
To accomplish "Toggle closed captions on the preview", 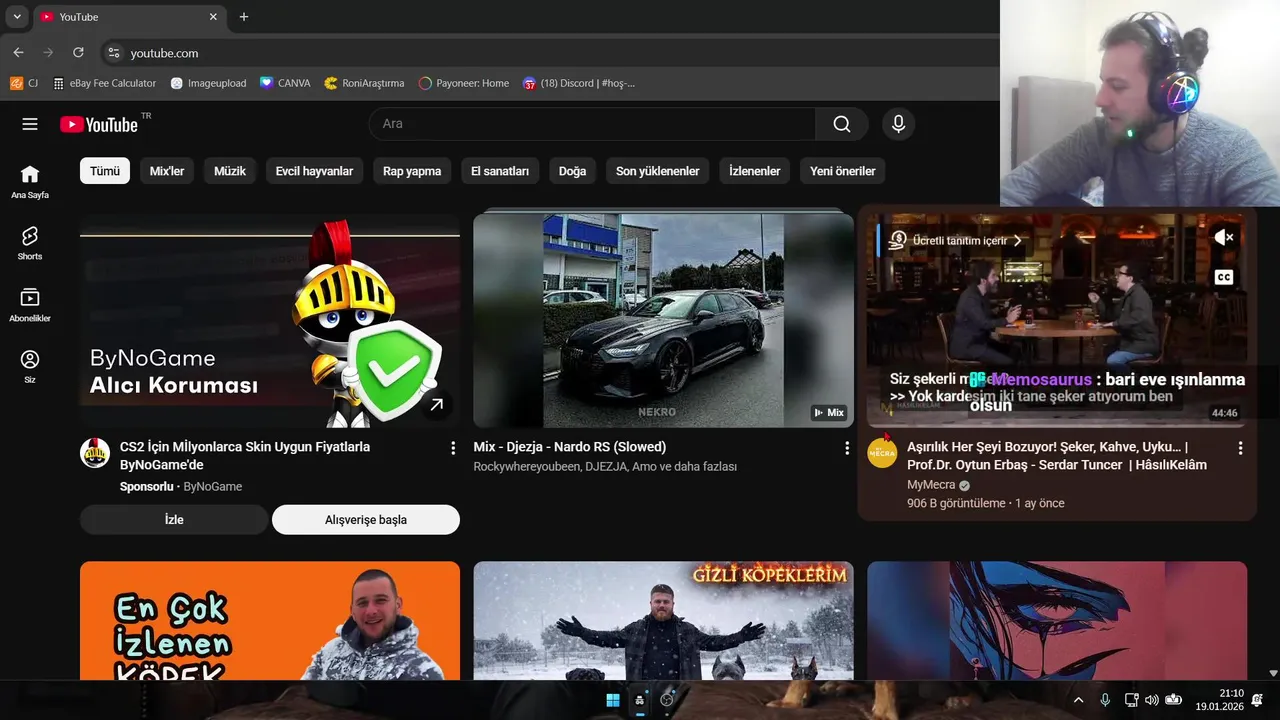I will tap(1224, 277).
